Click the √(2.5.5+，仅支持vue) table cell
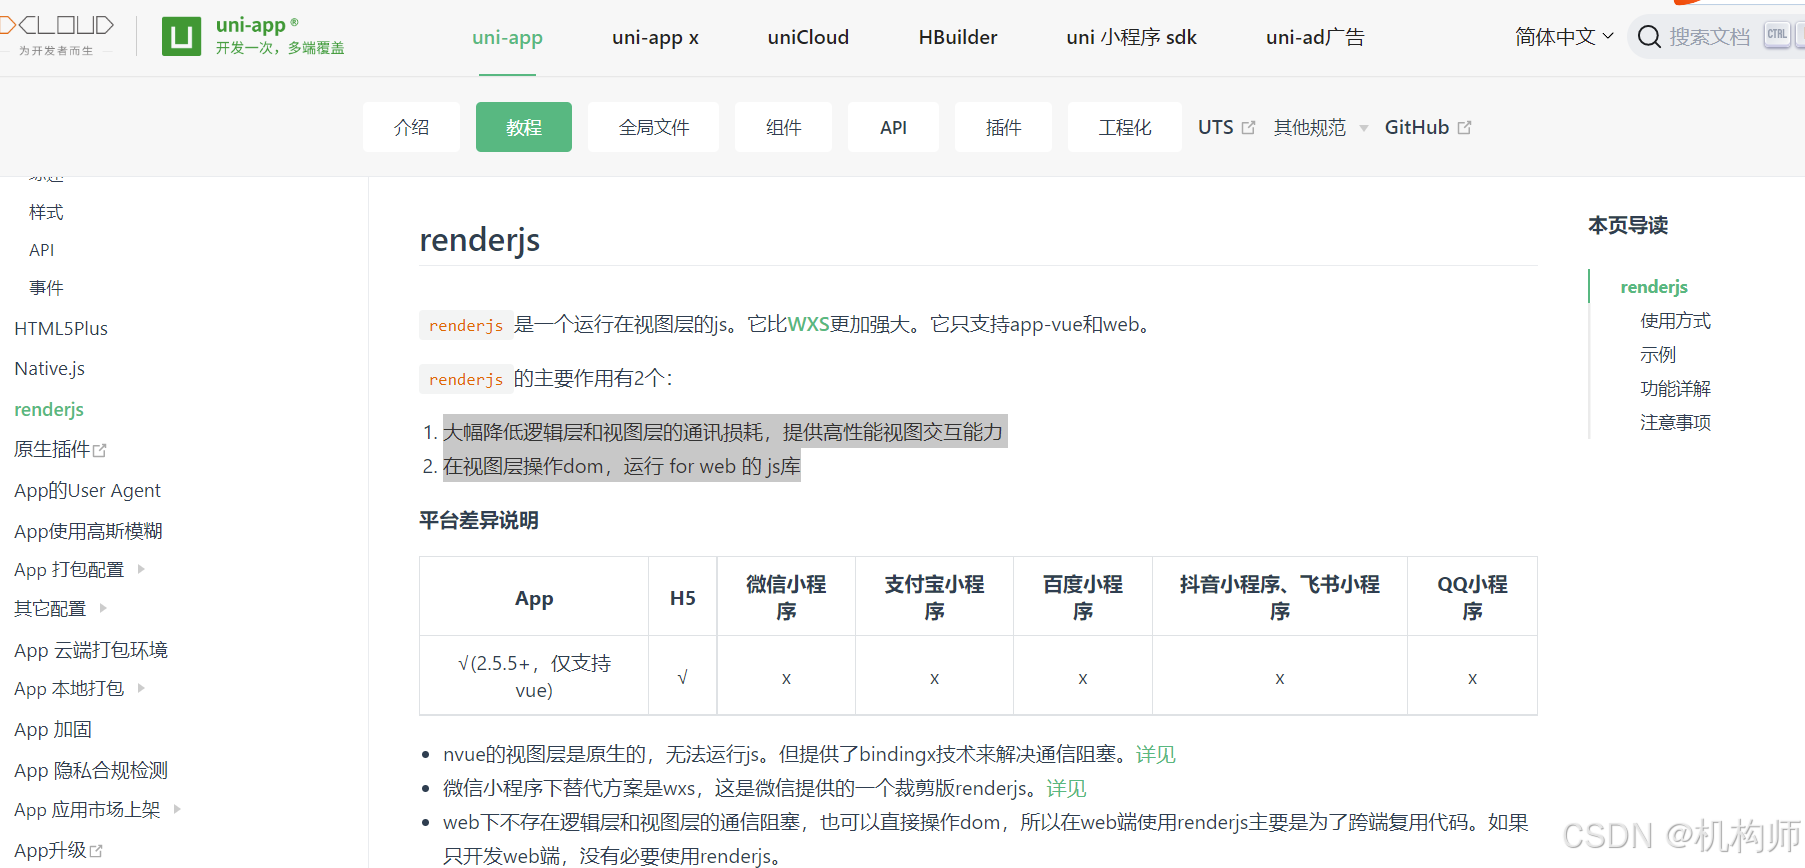 534,676
